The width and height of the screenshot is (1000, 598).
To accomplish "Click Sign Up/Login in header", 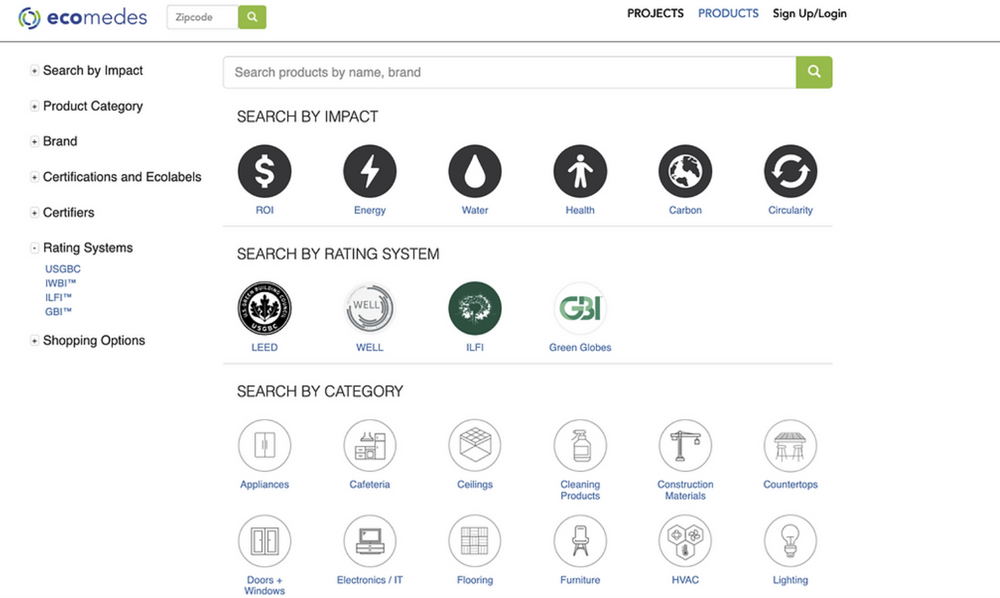I will (x=809, y=13).
